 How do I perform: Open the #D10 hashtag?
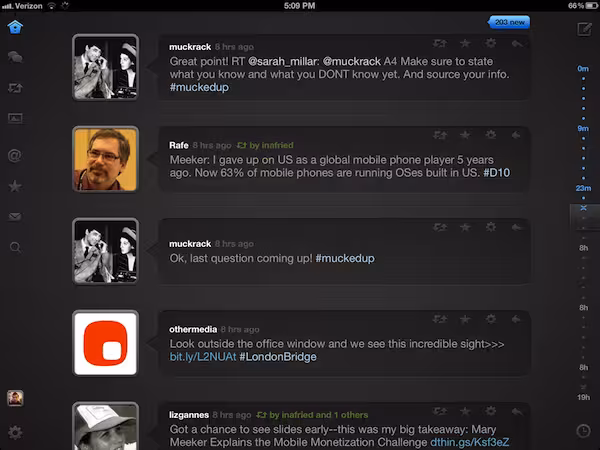(x=496, y=173)
